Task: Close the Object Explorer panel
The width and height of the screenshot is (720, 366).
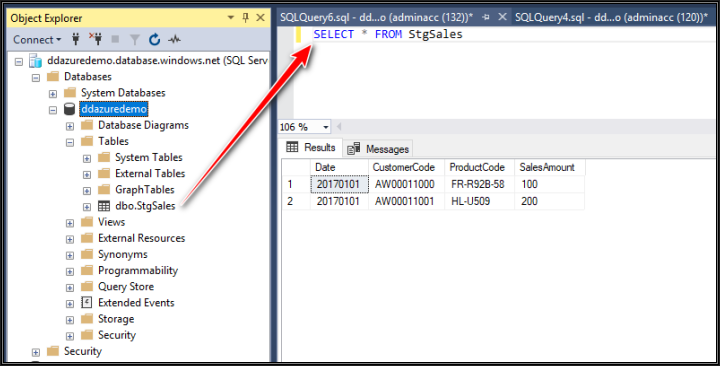Action: (x=260, y=18)
